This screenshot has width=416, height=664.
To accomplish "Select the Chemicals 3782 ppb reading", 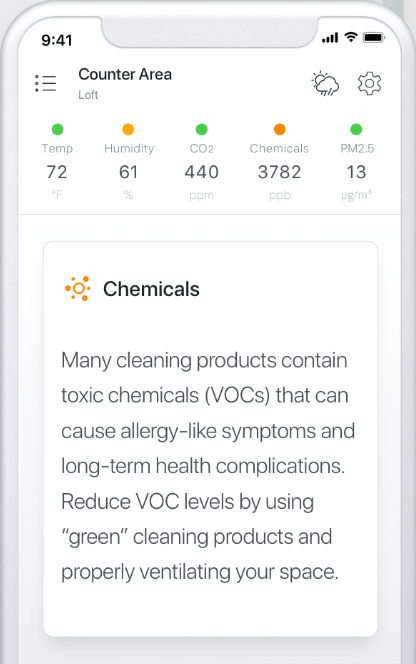I will pyautogui.click(x=280, y=162).
